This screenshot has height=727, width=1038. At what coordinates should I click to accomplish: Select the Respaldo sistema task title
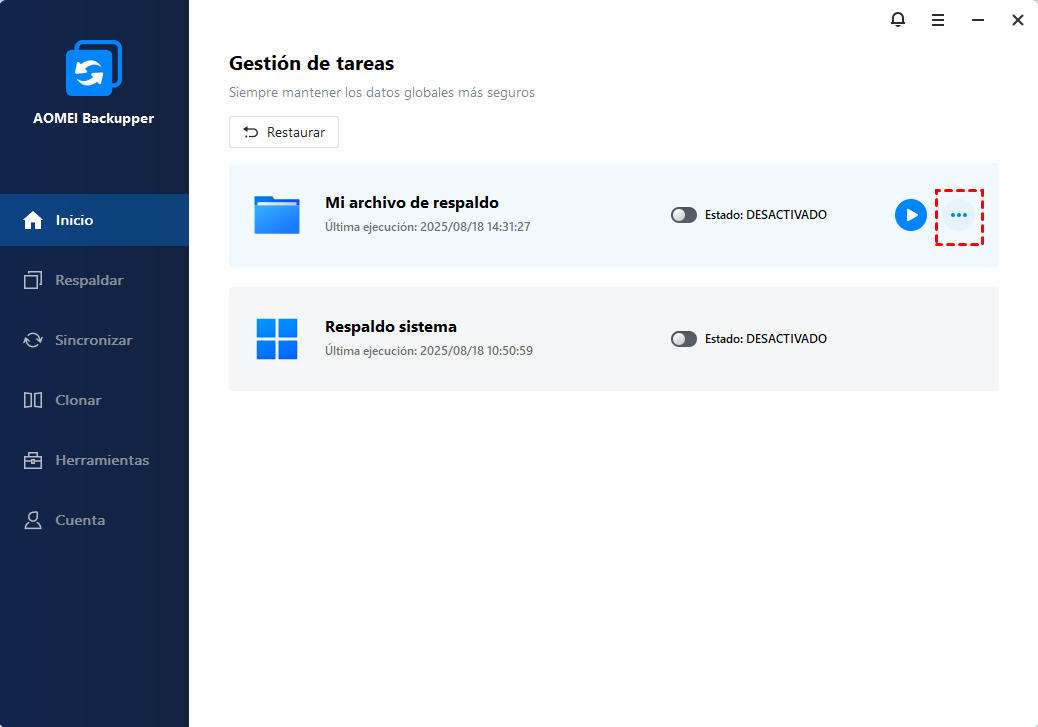click(x=391, y=326)
